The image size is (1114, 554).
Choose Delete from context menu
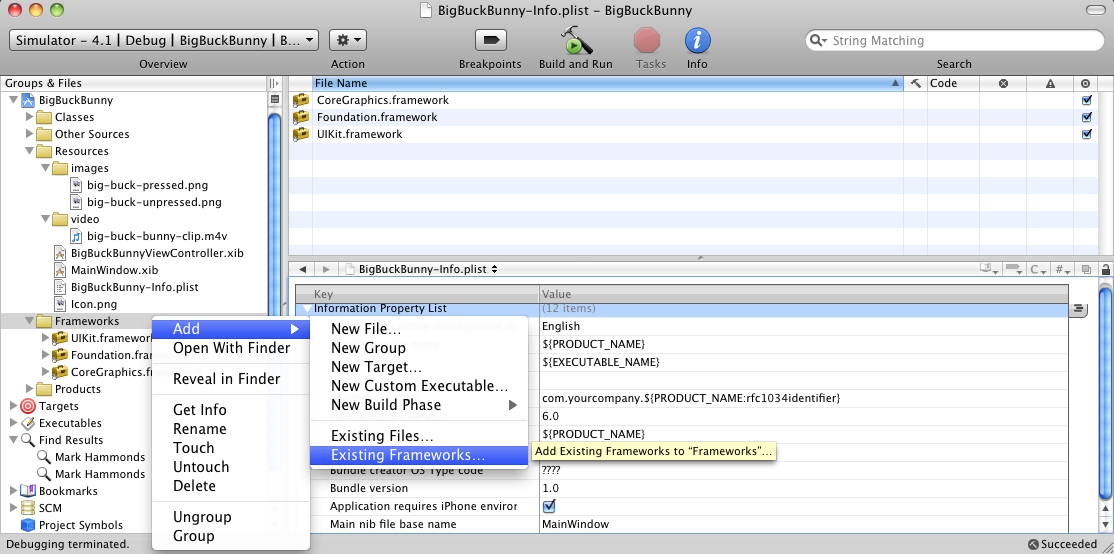pyautogui.click(x=232, y=487)
